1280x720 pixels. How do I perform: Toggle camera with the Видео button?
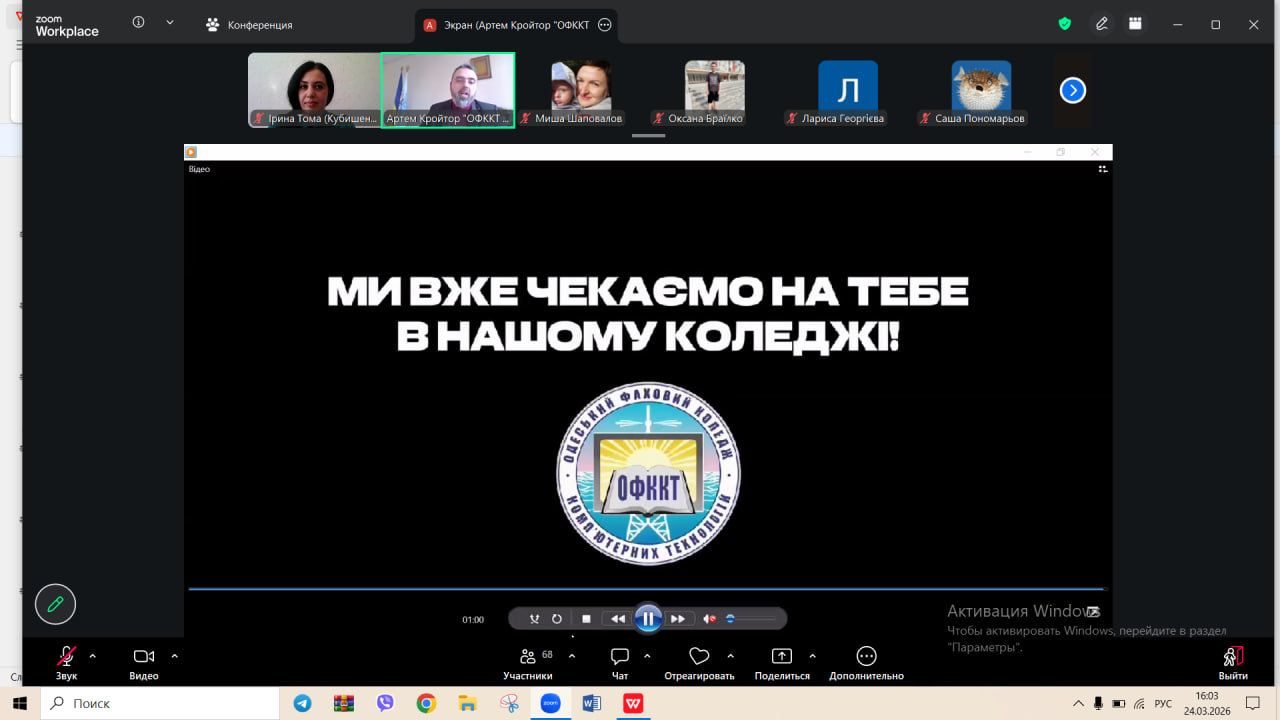click(143, 657)
